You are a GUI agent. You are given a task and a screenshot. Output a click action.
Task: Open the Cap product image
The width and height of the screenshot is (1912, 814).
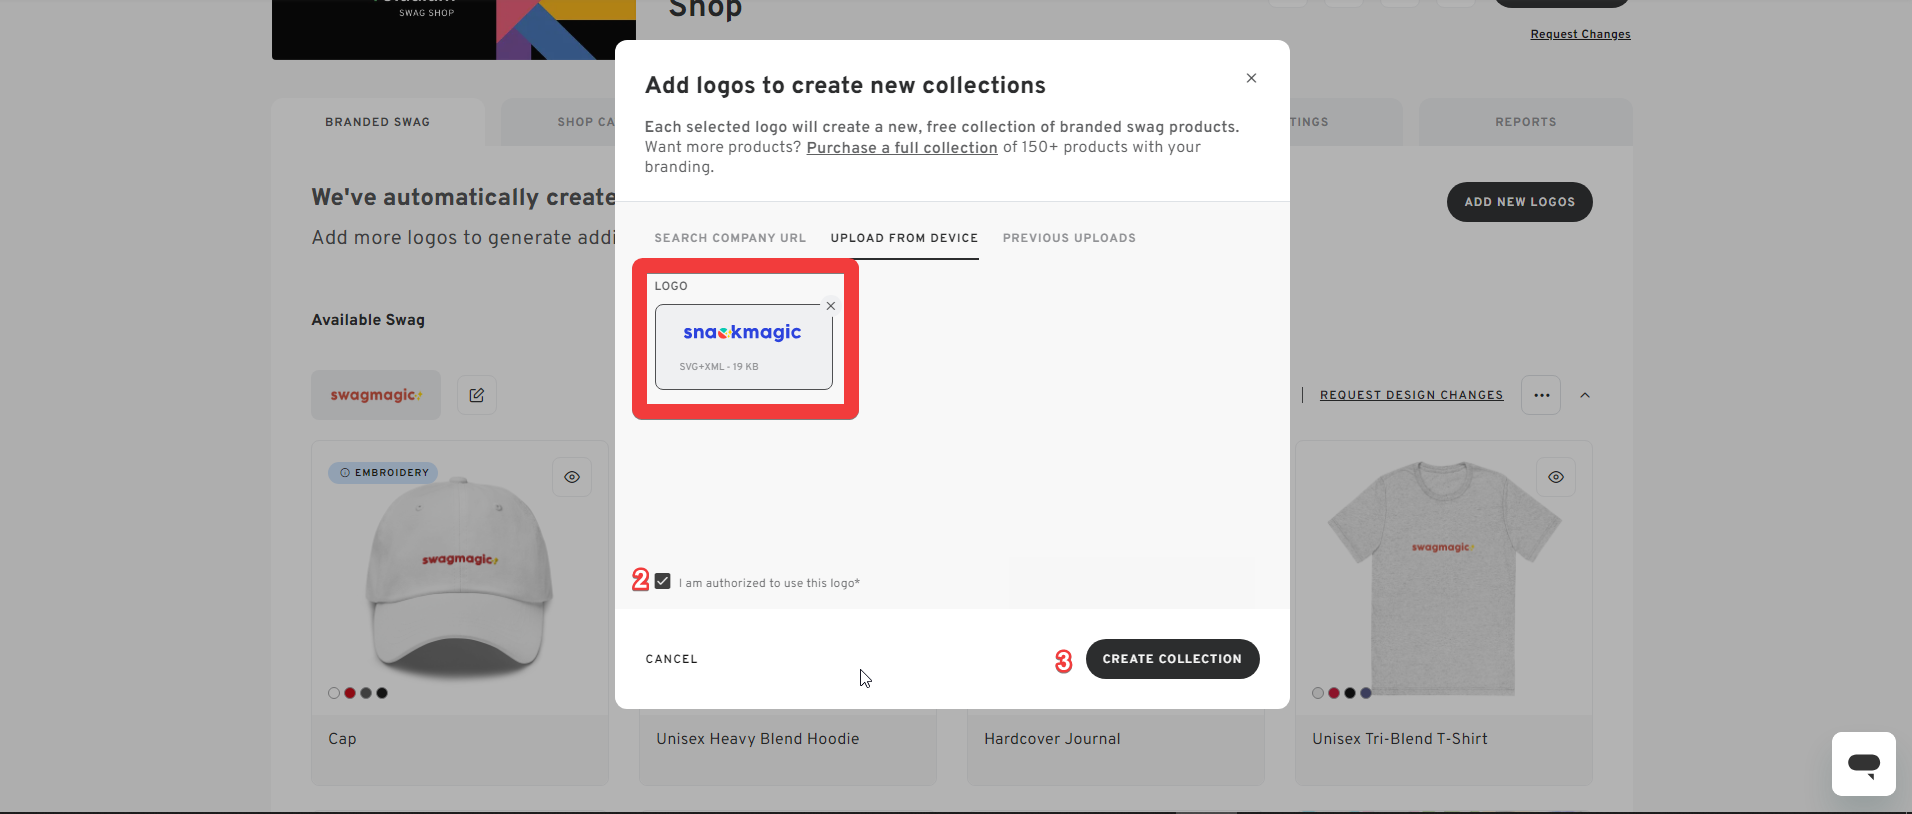(459, 578)
